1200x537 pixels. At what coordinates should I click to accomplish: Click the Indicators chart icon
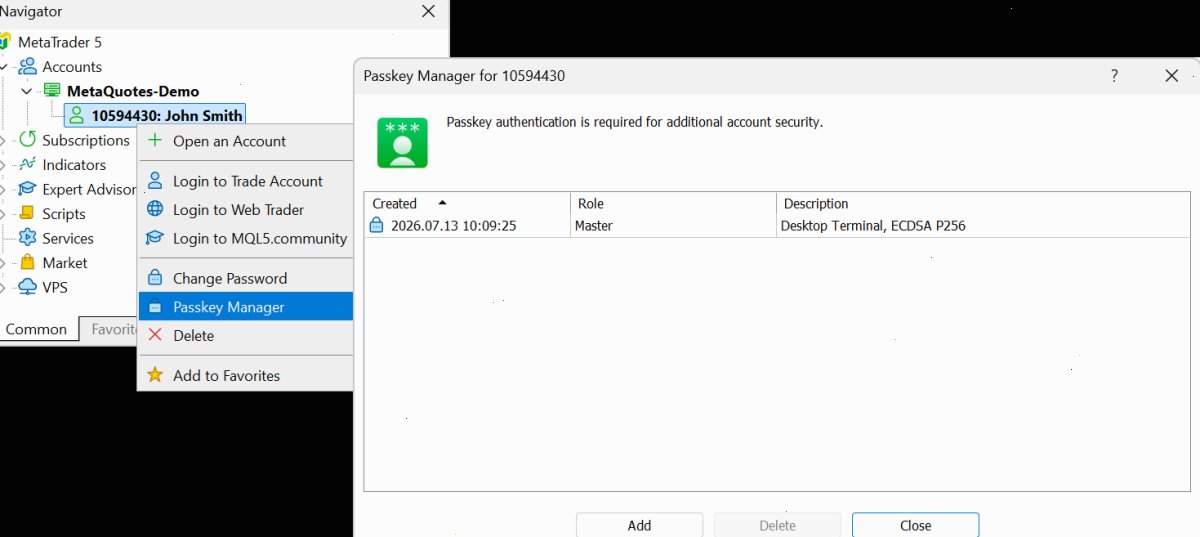click(x=28, y=165)
